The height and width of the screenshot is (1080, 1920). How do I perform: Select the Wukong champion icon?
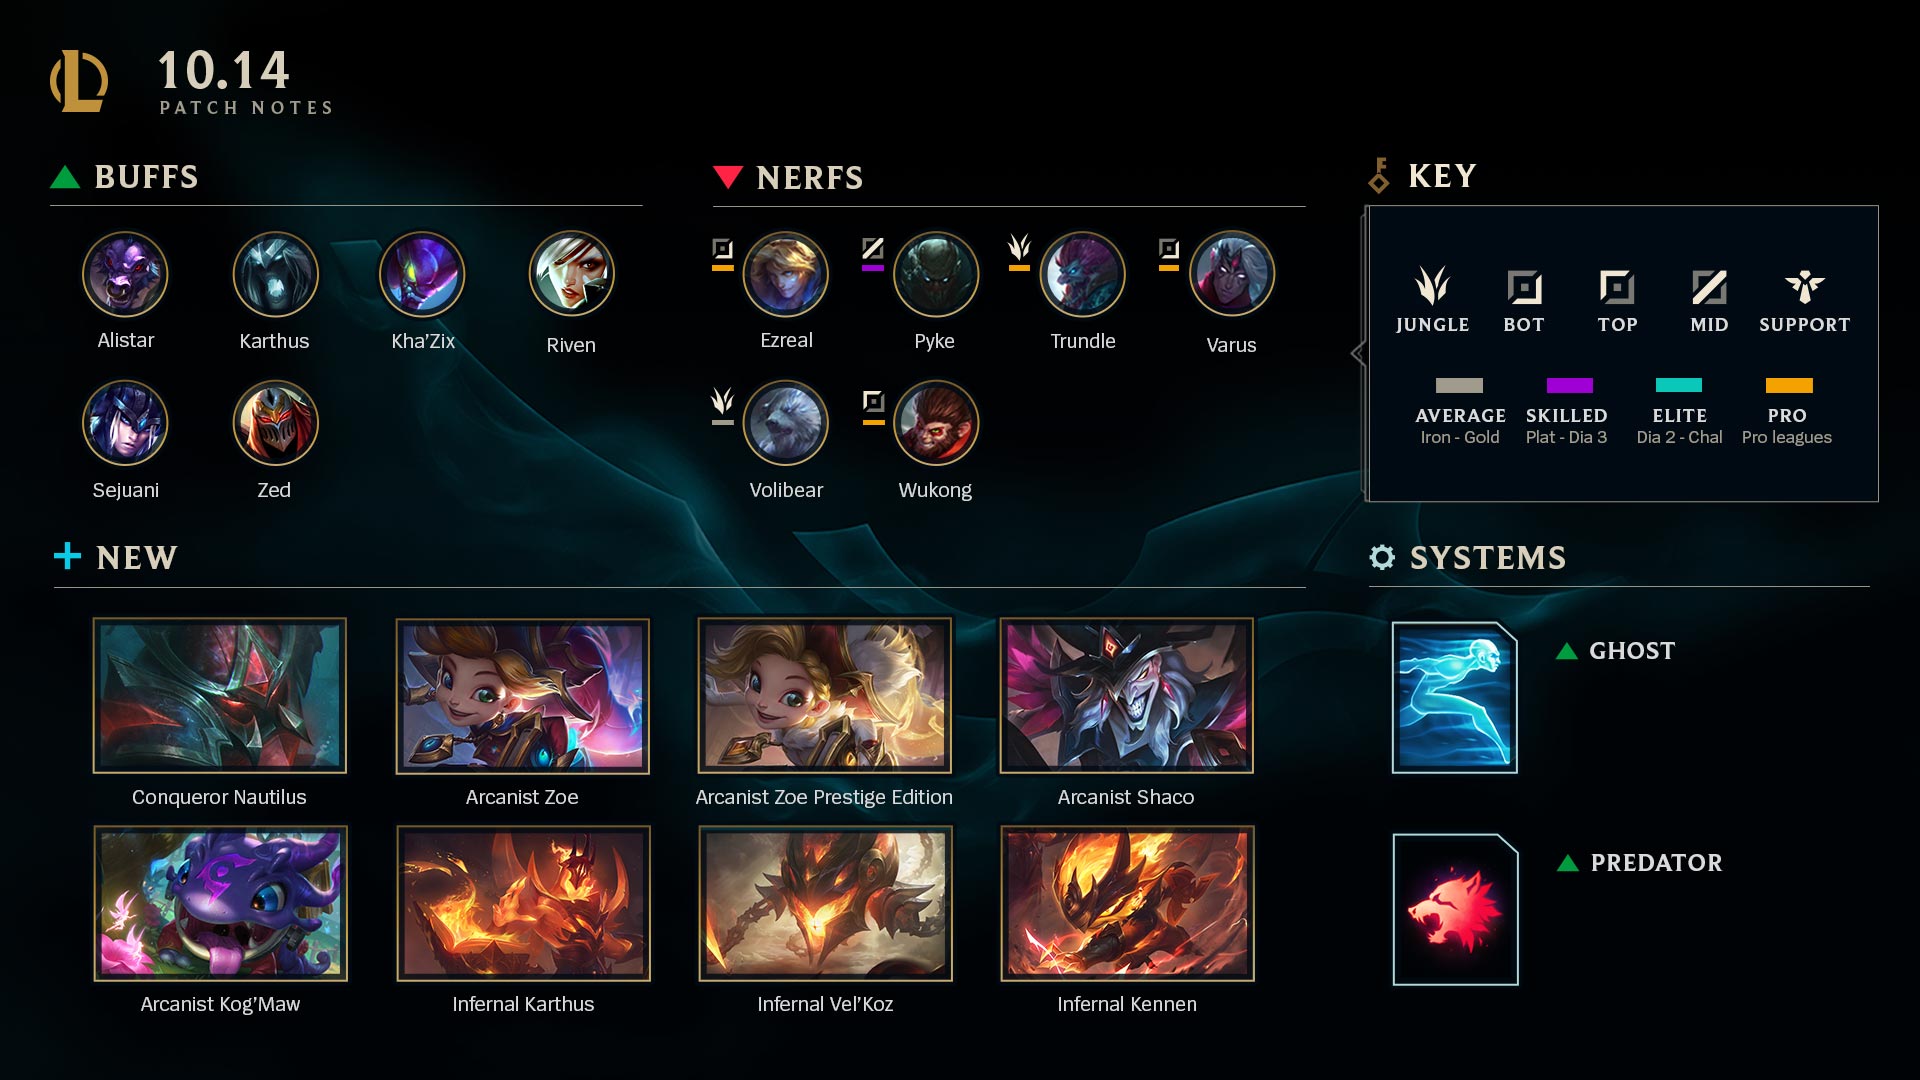pos(935,423)
